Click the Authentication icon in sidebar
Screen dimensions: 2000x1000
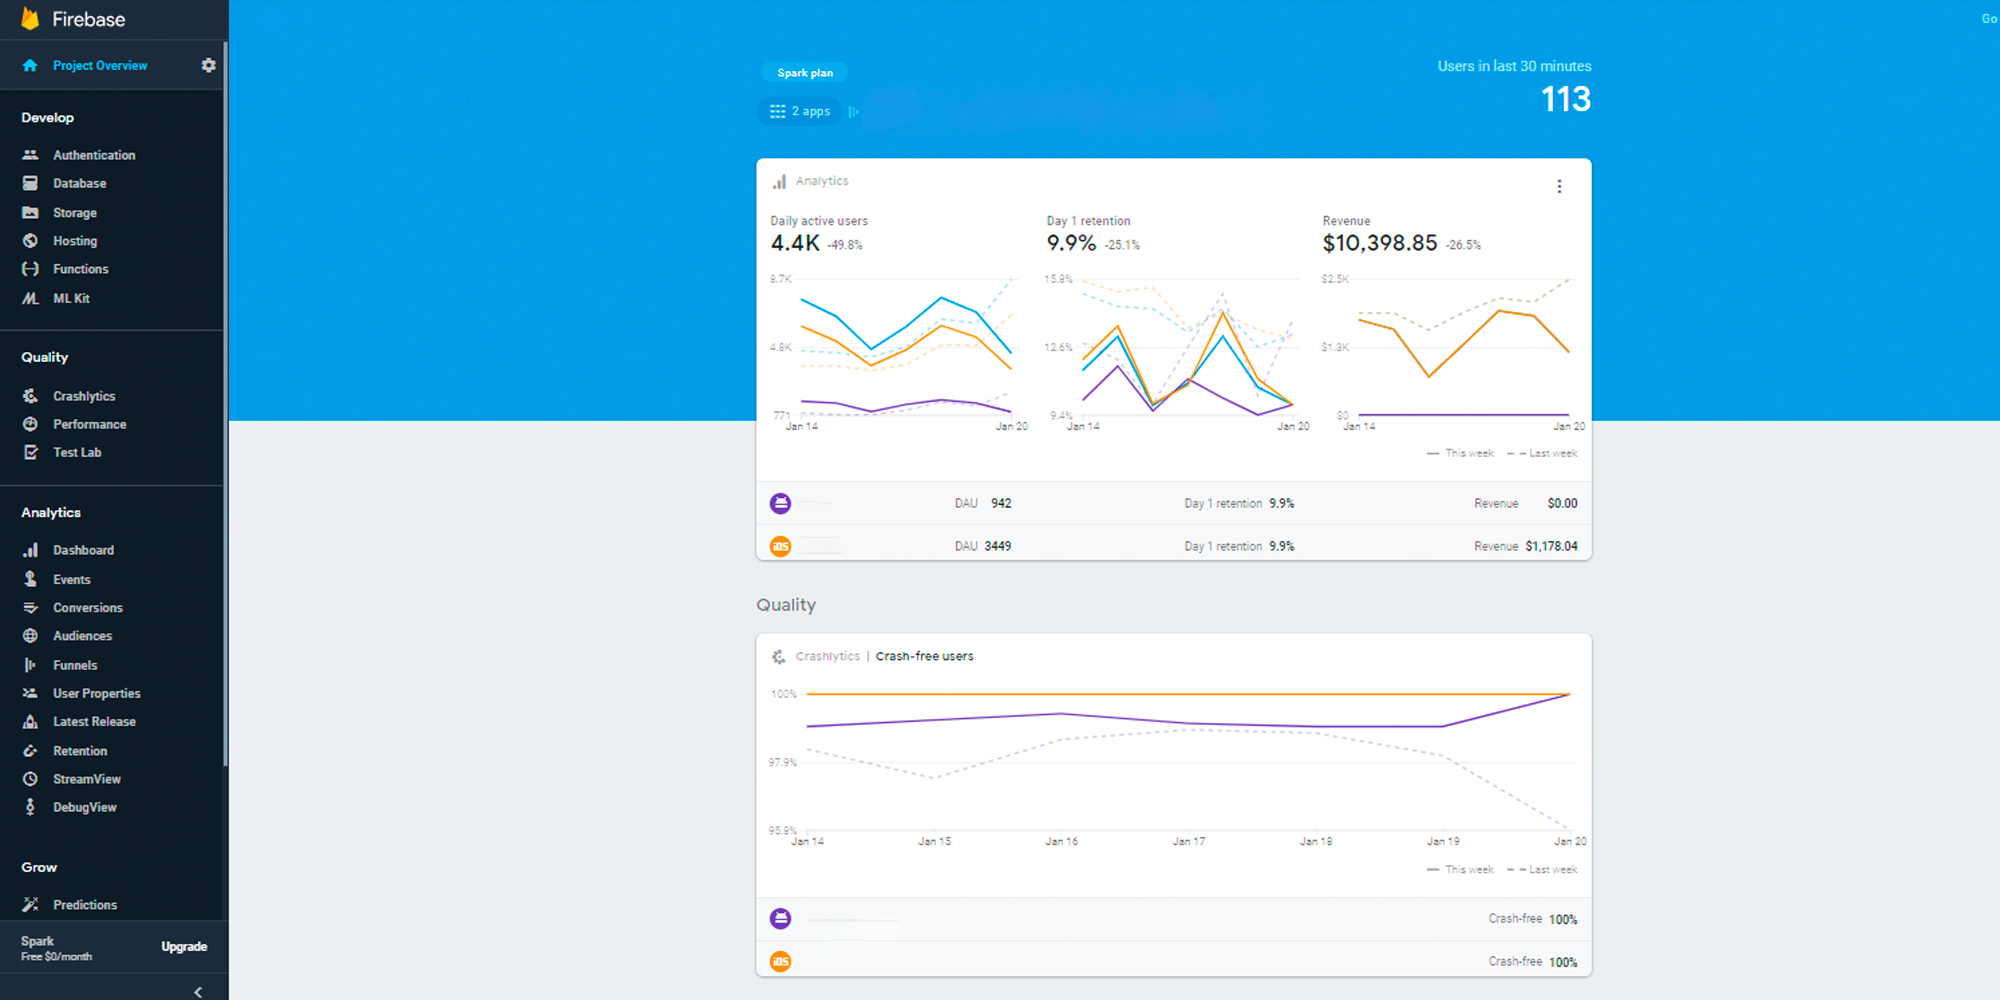[x=30, y=155]
